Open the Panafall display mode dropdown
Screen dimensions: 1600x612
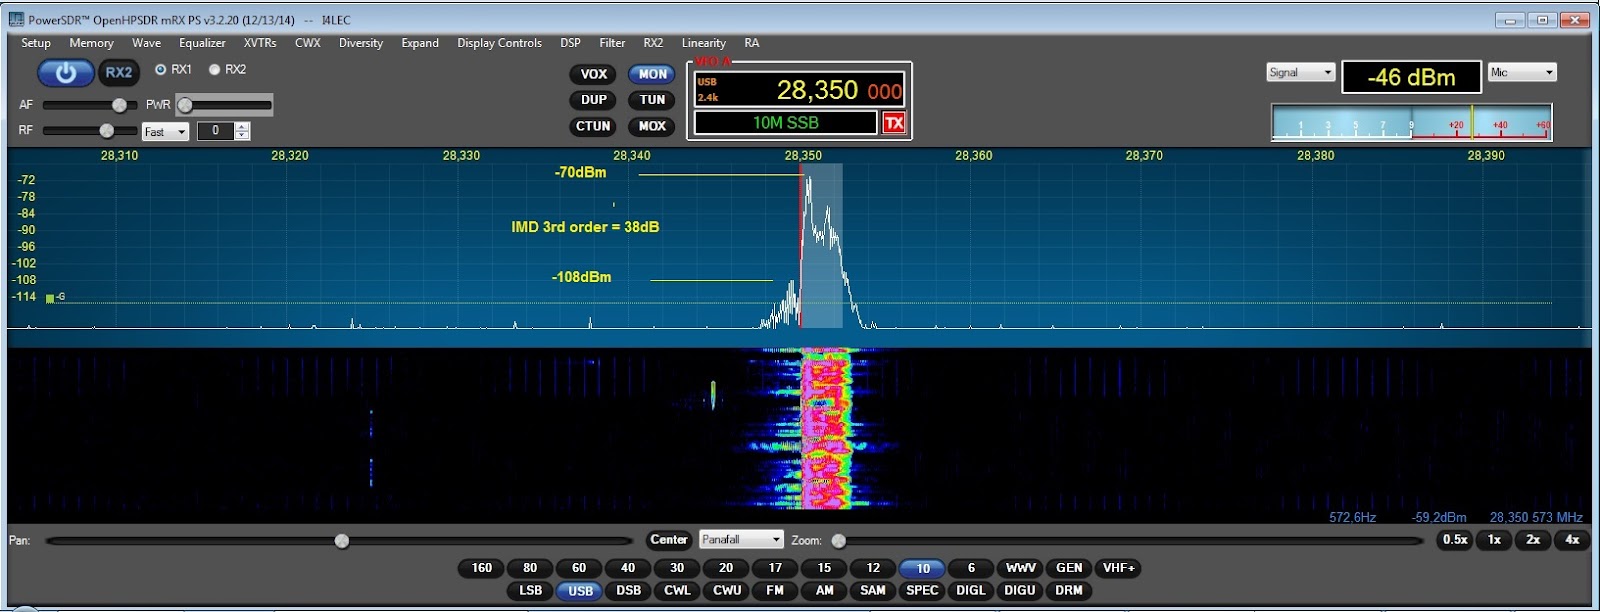point(740,539)
